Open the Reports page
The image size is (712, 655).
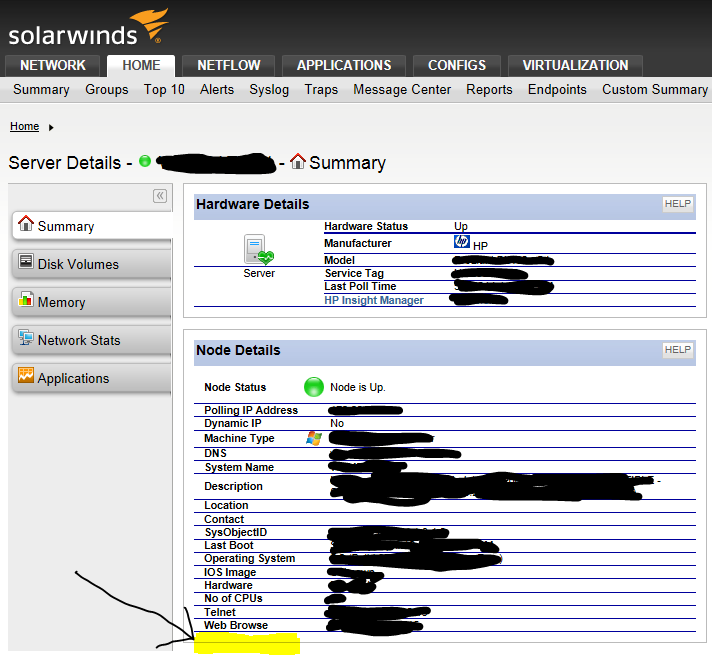coord(489,89)
